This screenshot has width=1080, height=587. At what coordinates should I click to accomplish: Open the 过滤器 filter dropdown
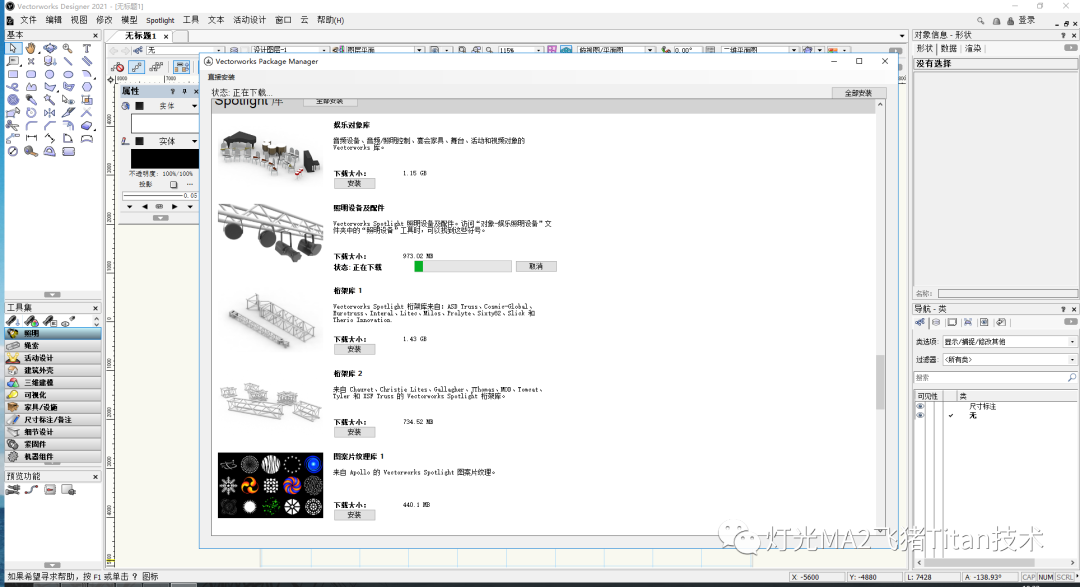[1009, 360]
